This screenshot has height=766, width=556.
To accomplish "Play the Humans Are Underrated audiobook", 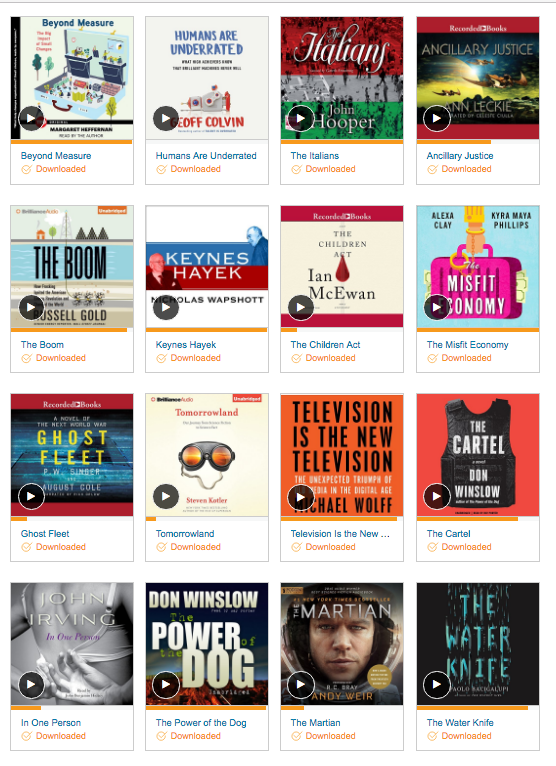I will [166, 118].
